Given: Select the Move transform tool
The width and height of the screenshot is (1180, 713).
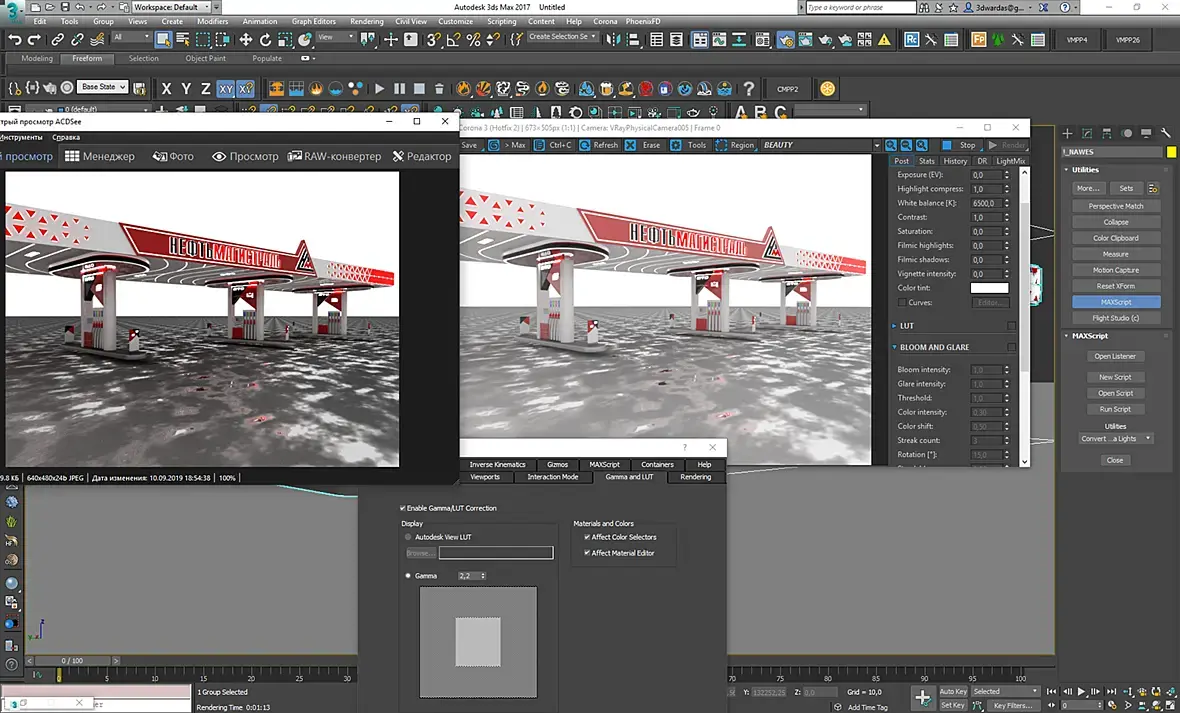Looking at the screenshot, I should tap(246, 40).
